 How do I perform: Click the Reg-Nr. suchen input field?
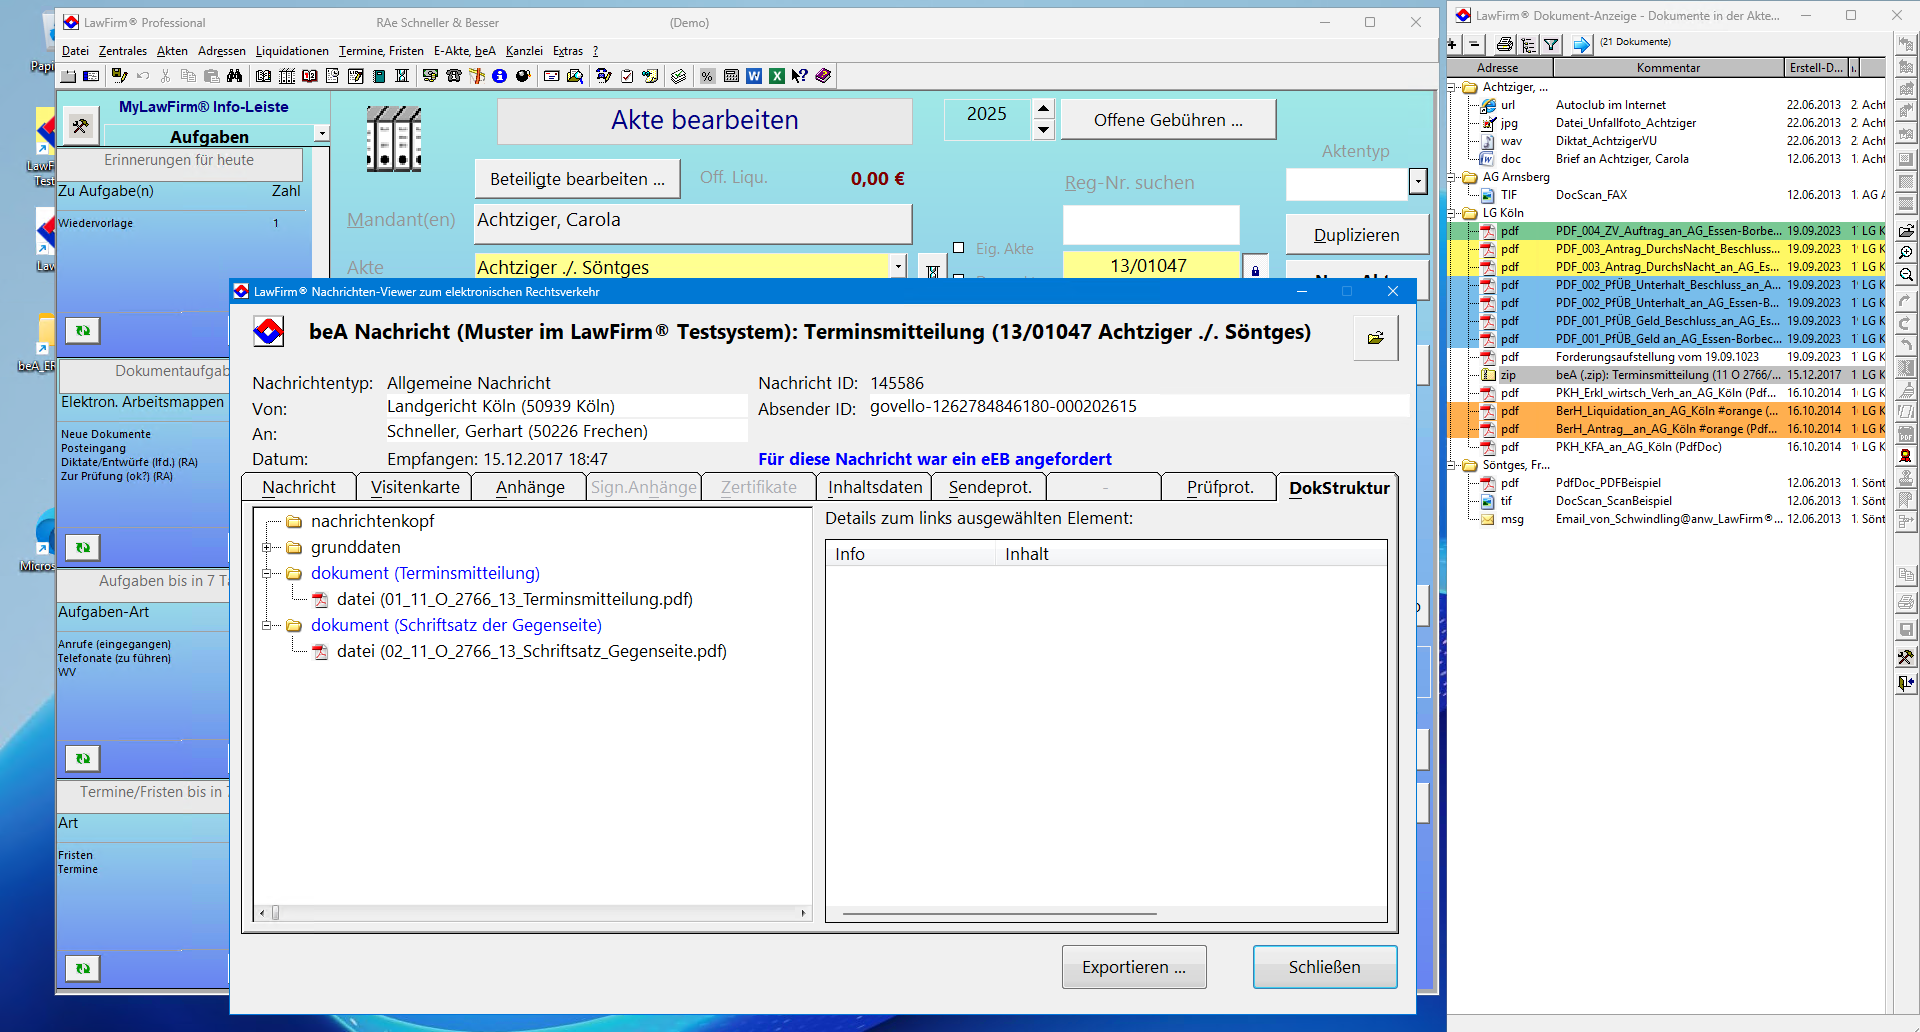point(1150,225)
